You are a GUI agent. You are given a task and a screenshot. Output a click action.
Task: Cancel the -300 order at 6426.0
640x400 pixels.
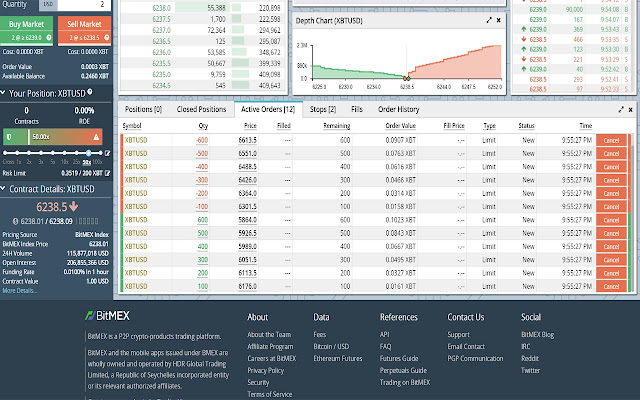(x=611, y=180)
